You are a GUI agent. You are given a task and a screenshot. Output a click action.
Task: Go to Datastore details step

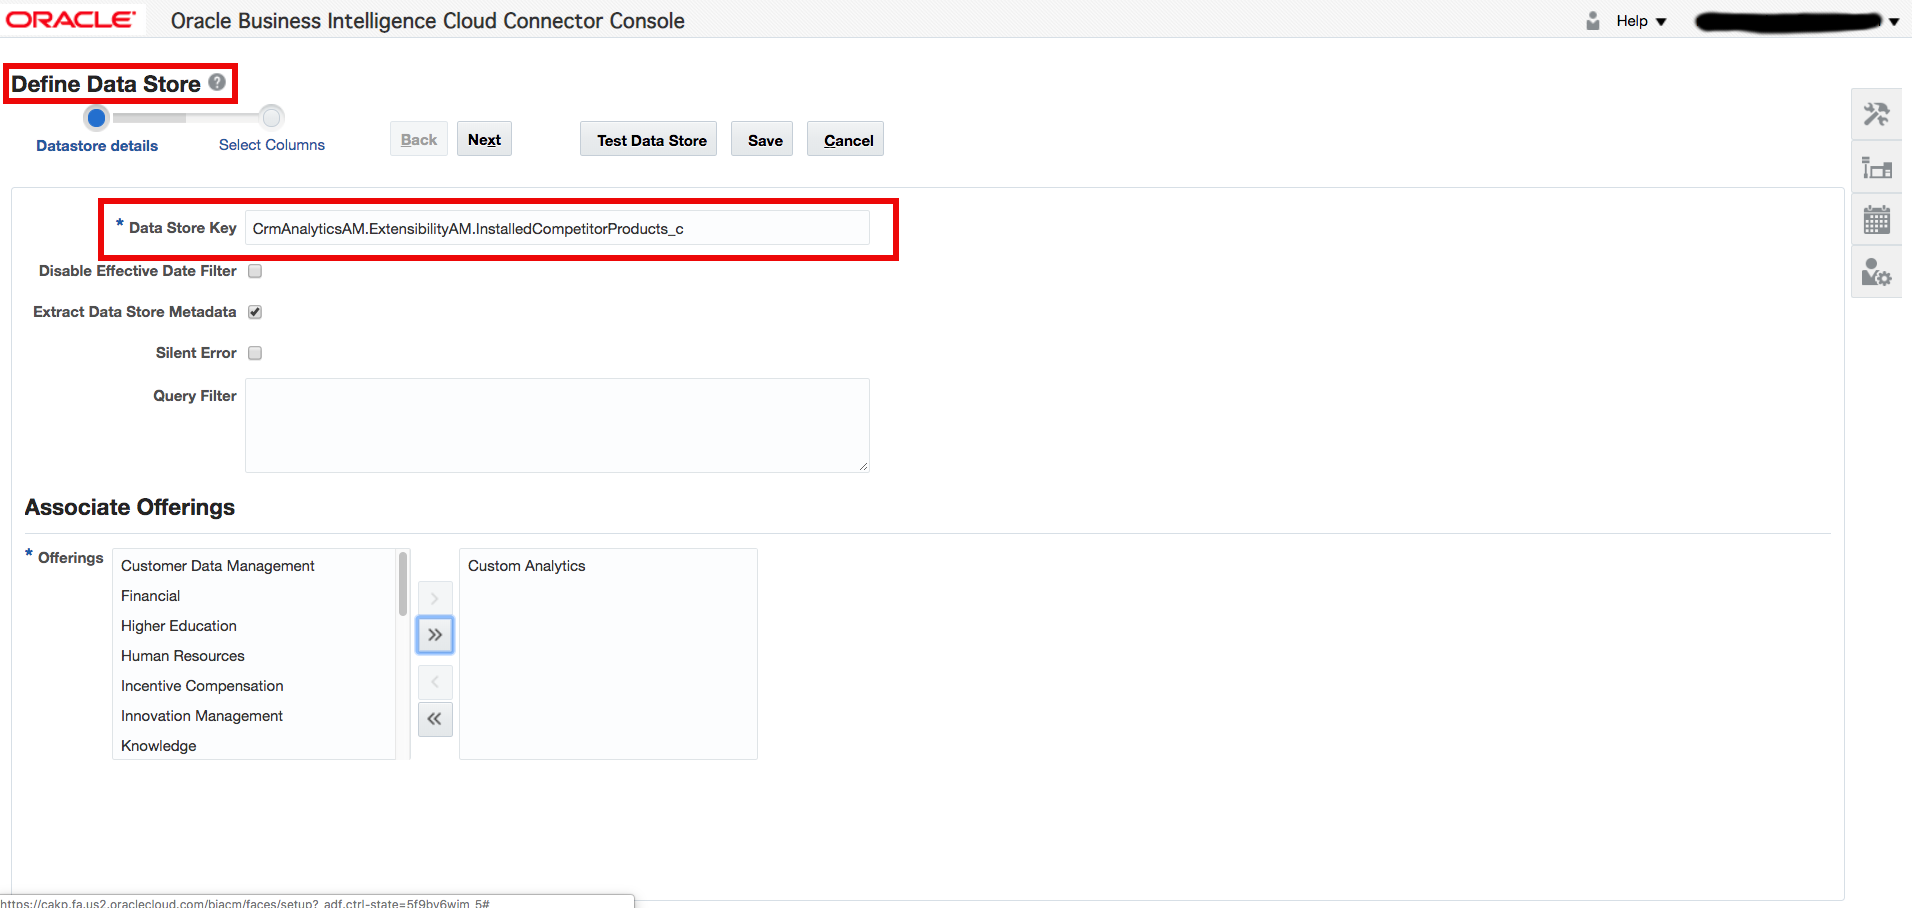pyautogui.click(x=97, y=146)
